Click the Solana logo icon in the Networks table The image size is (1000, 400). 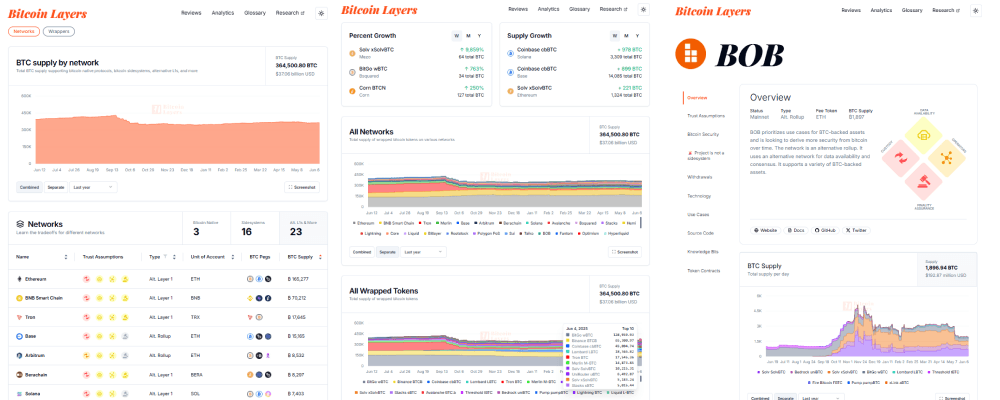click(19, 394)
